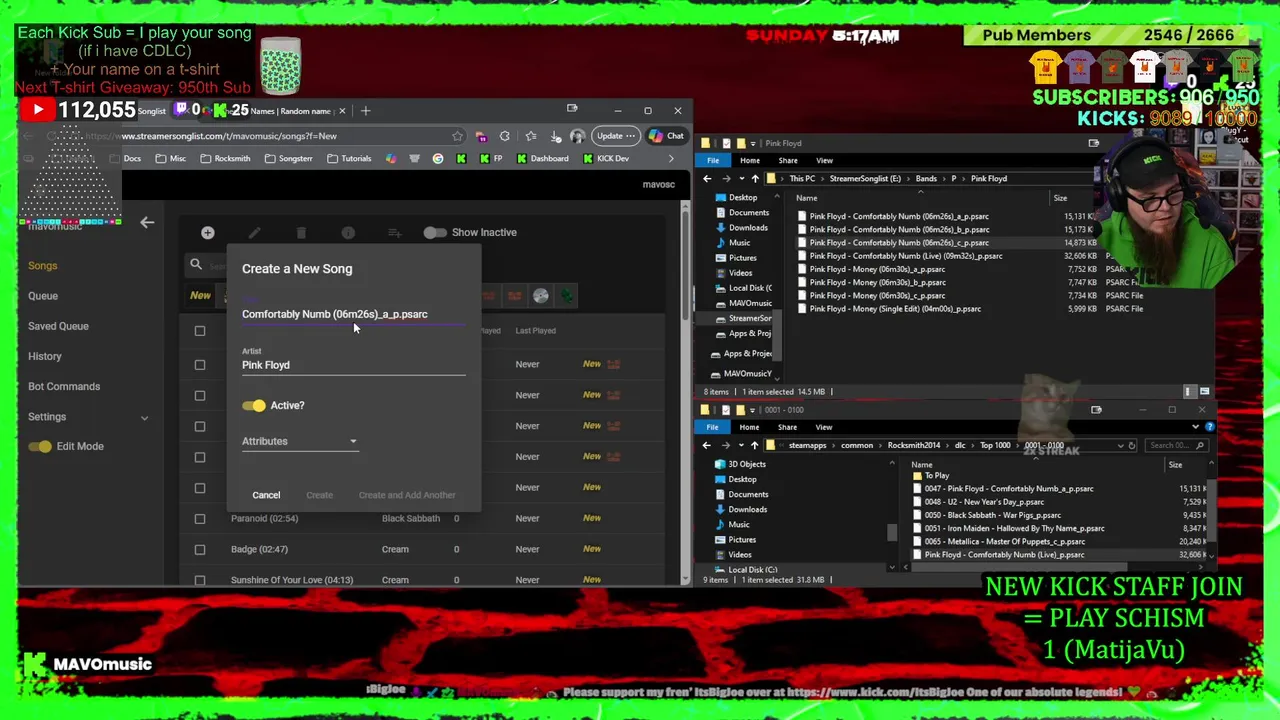Viewport: 1280px width, 720px height.
Task: Open recent locations dropdown in 0001 - 0100 explorer
Action: 741,445
